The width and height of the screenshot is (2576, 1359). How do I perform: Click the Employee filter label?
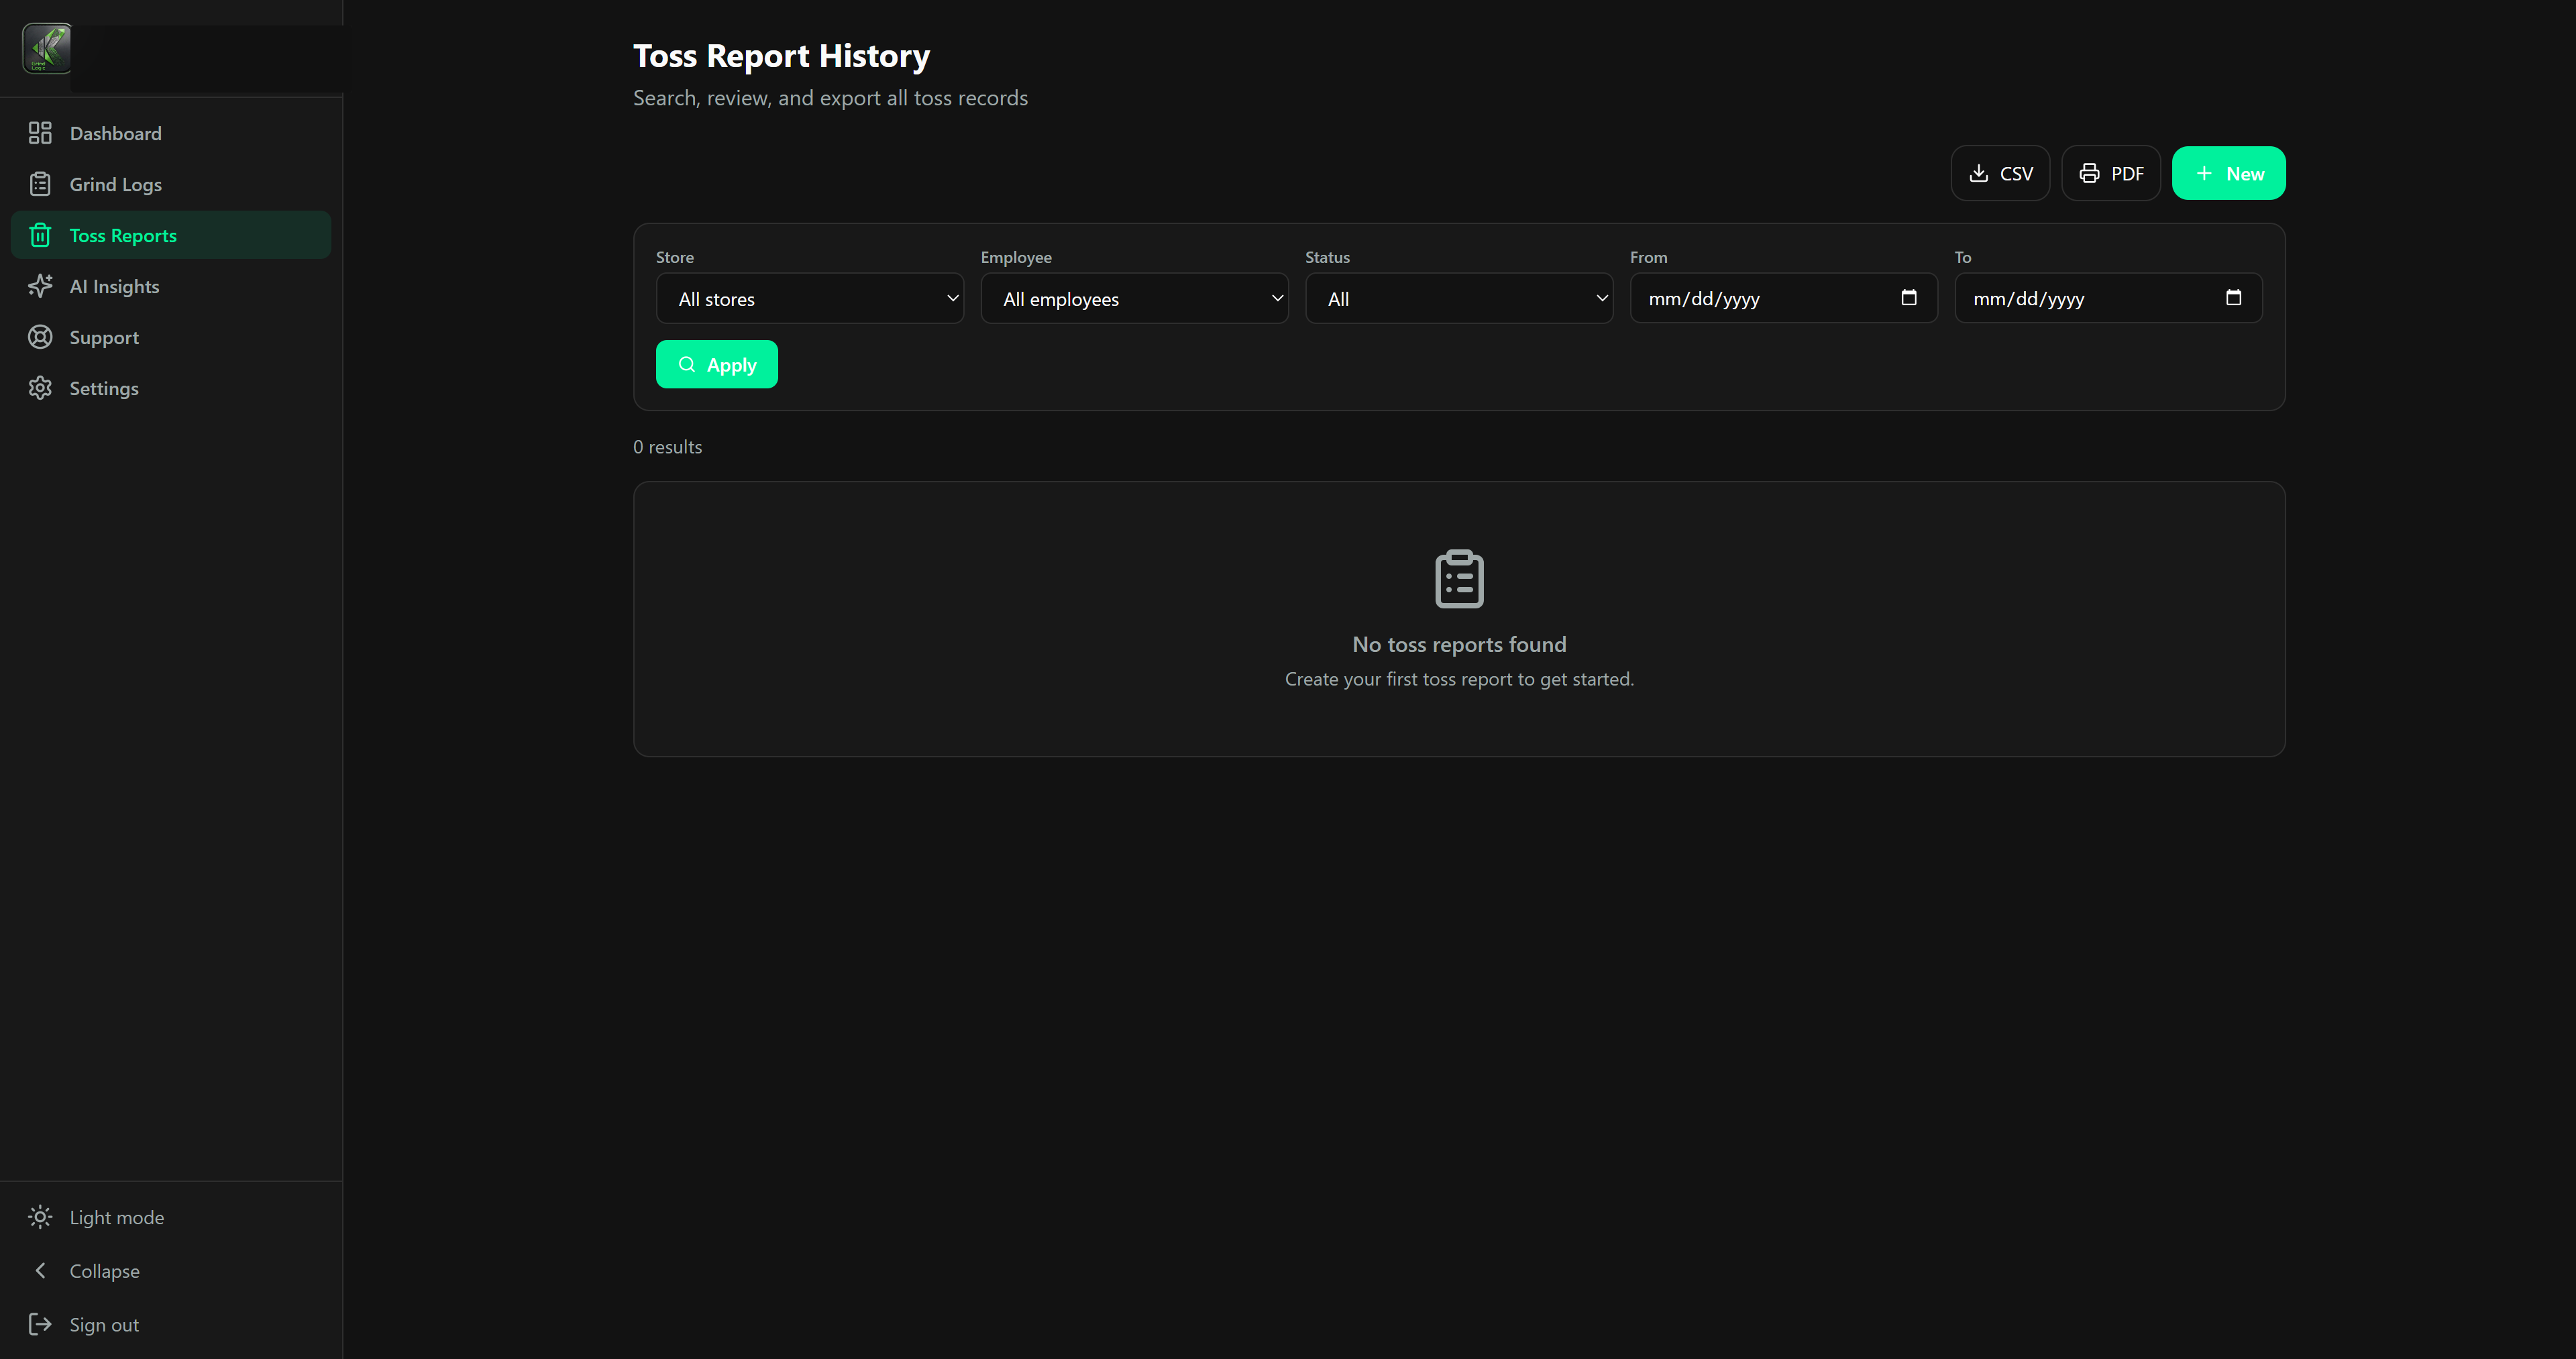(1016, 257)
